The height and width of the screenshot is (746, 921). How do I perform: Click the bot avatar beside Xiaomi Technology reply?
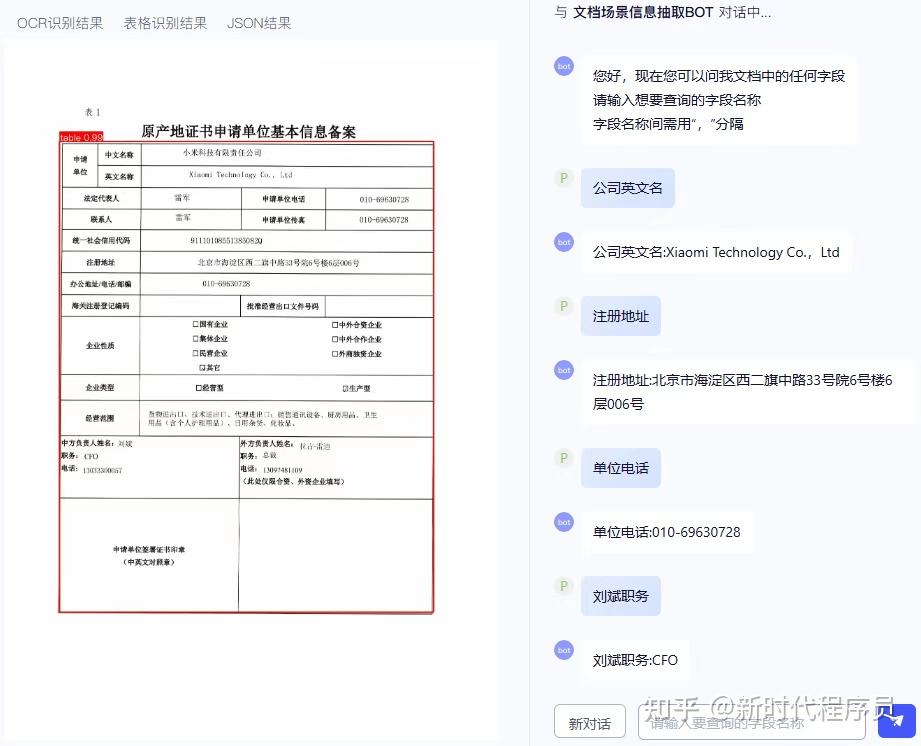pyautogui.click(x=564, y=242)
